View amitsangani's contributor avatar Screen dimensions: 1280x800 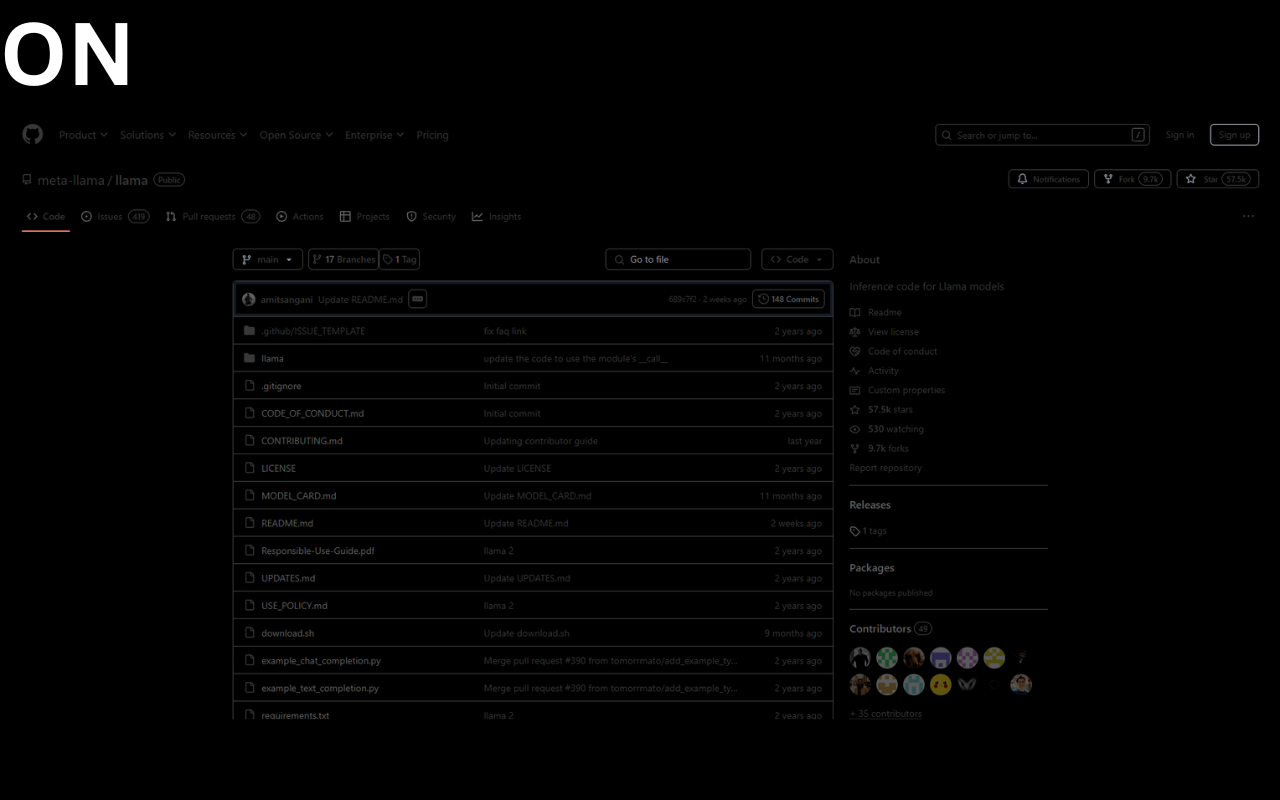(249, 298)
